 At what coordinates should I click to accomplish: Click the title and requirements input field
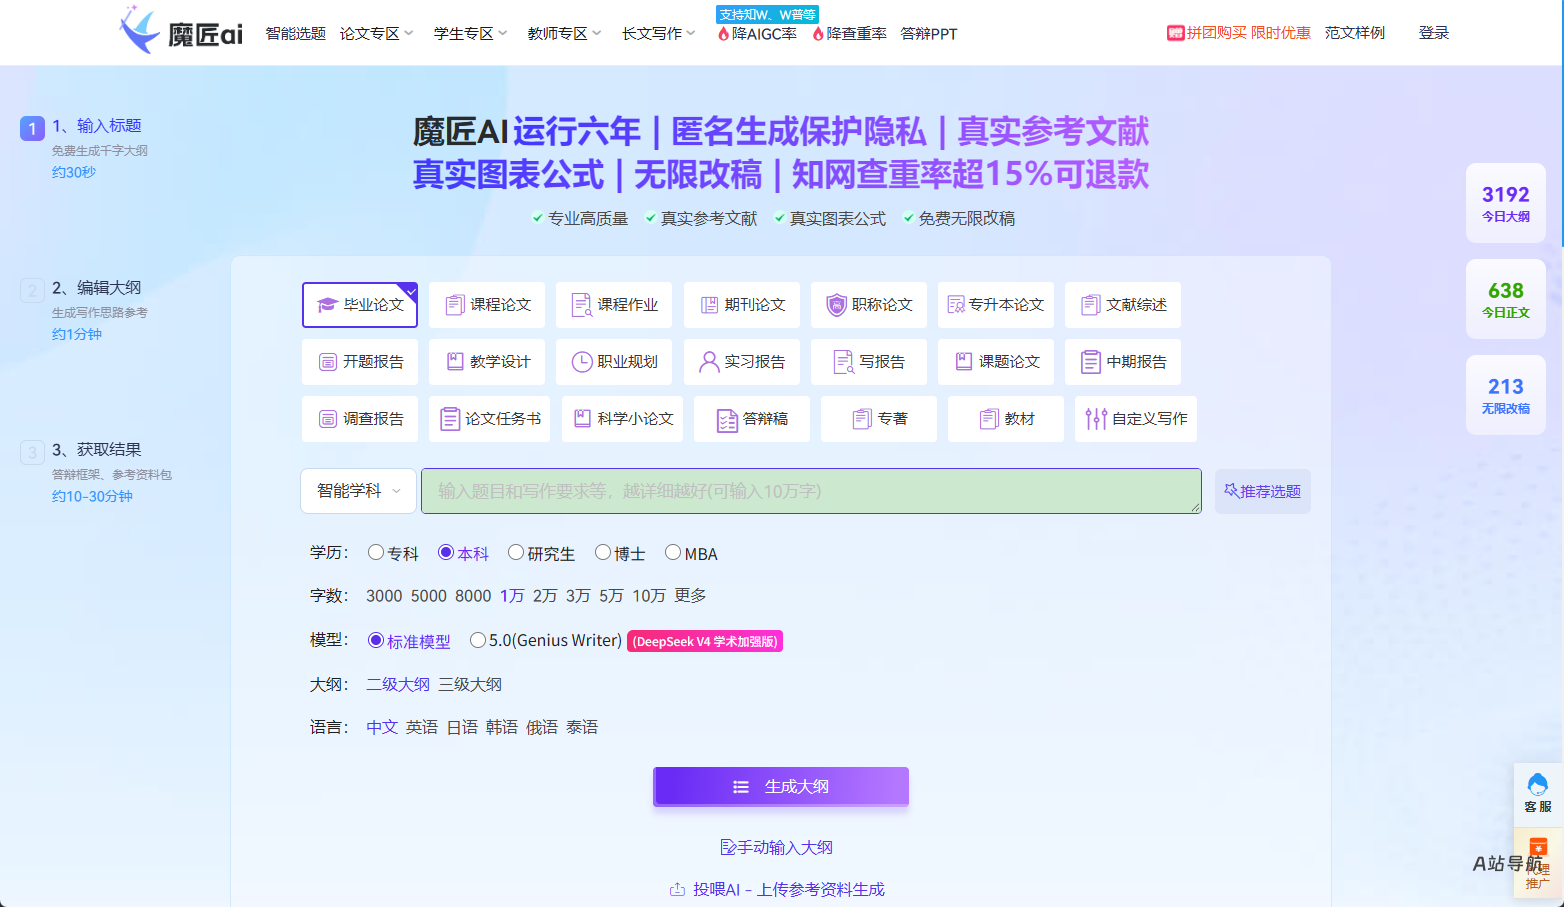coord(811,491)
